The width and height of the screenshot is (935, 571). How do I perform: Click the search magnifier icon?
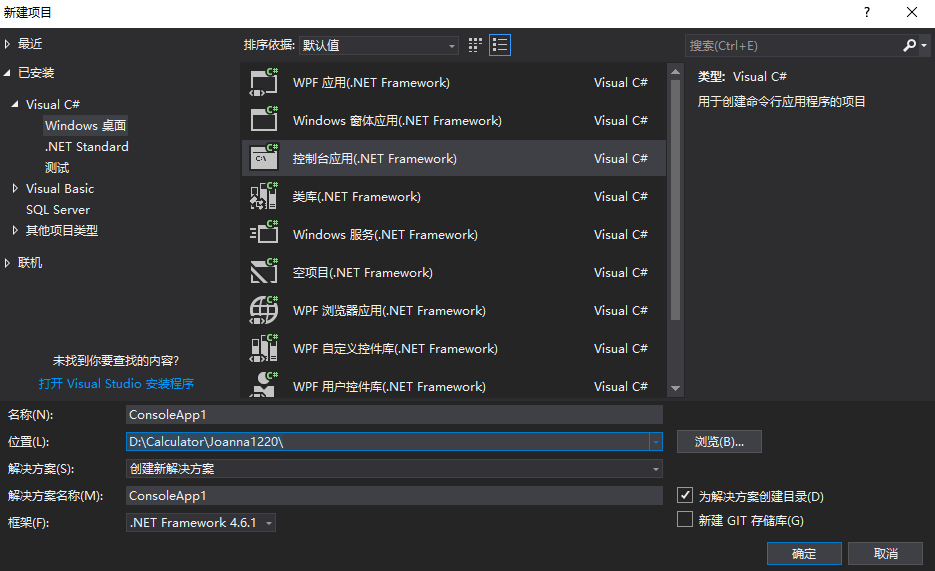(x=909, y=45)
